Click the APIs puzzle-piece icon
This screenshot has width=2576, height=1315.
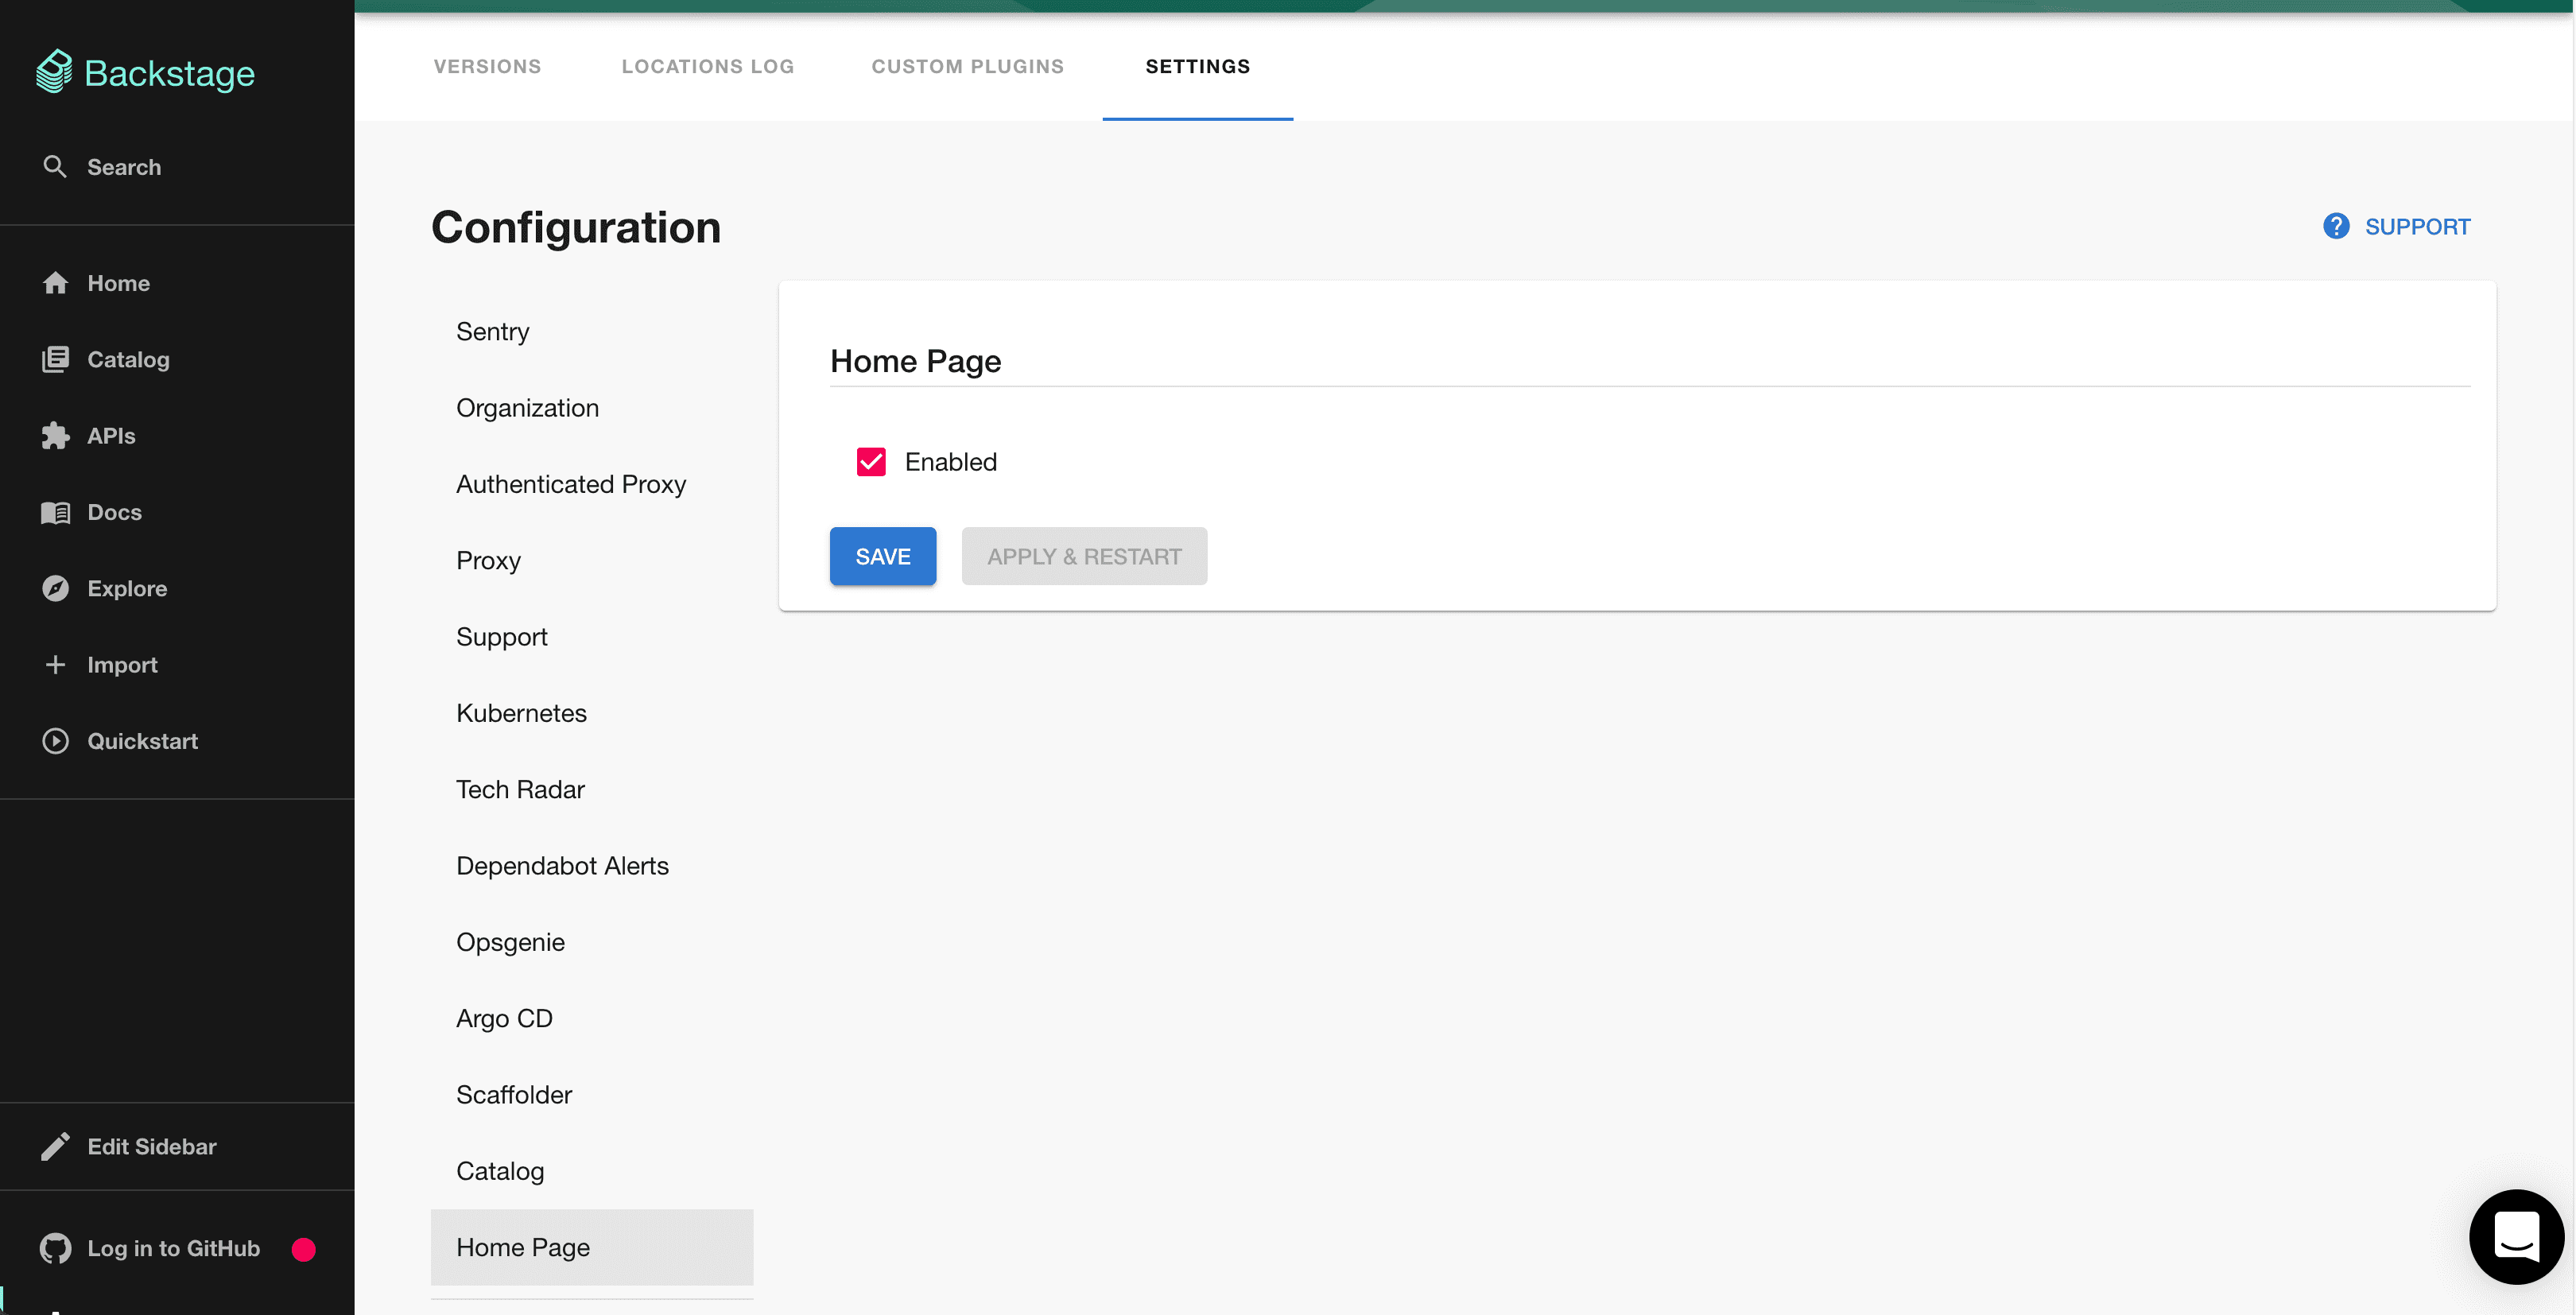[x=55, y=435]
